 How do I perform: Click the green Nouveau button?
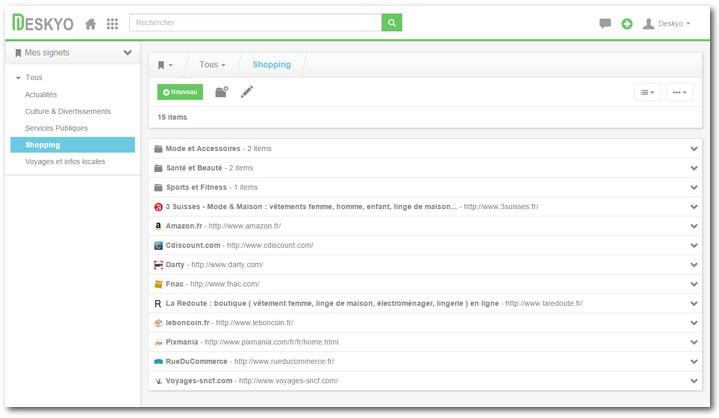click(x=180, y=92)
